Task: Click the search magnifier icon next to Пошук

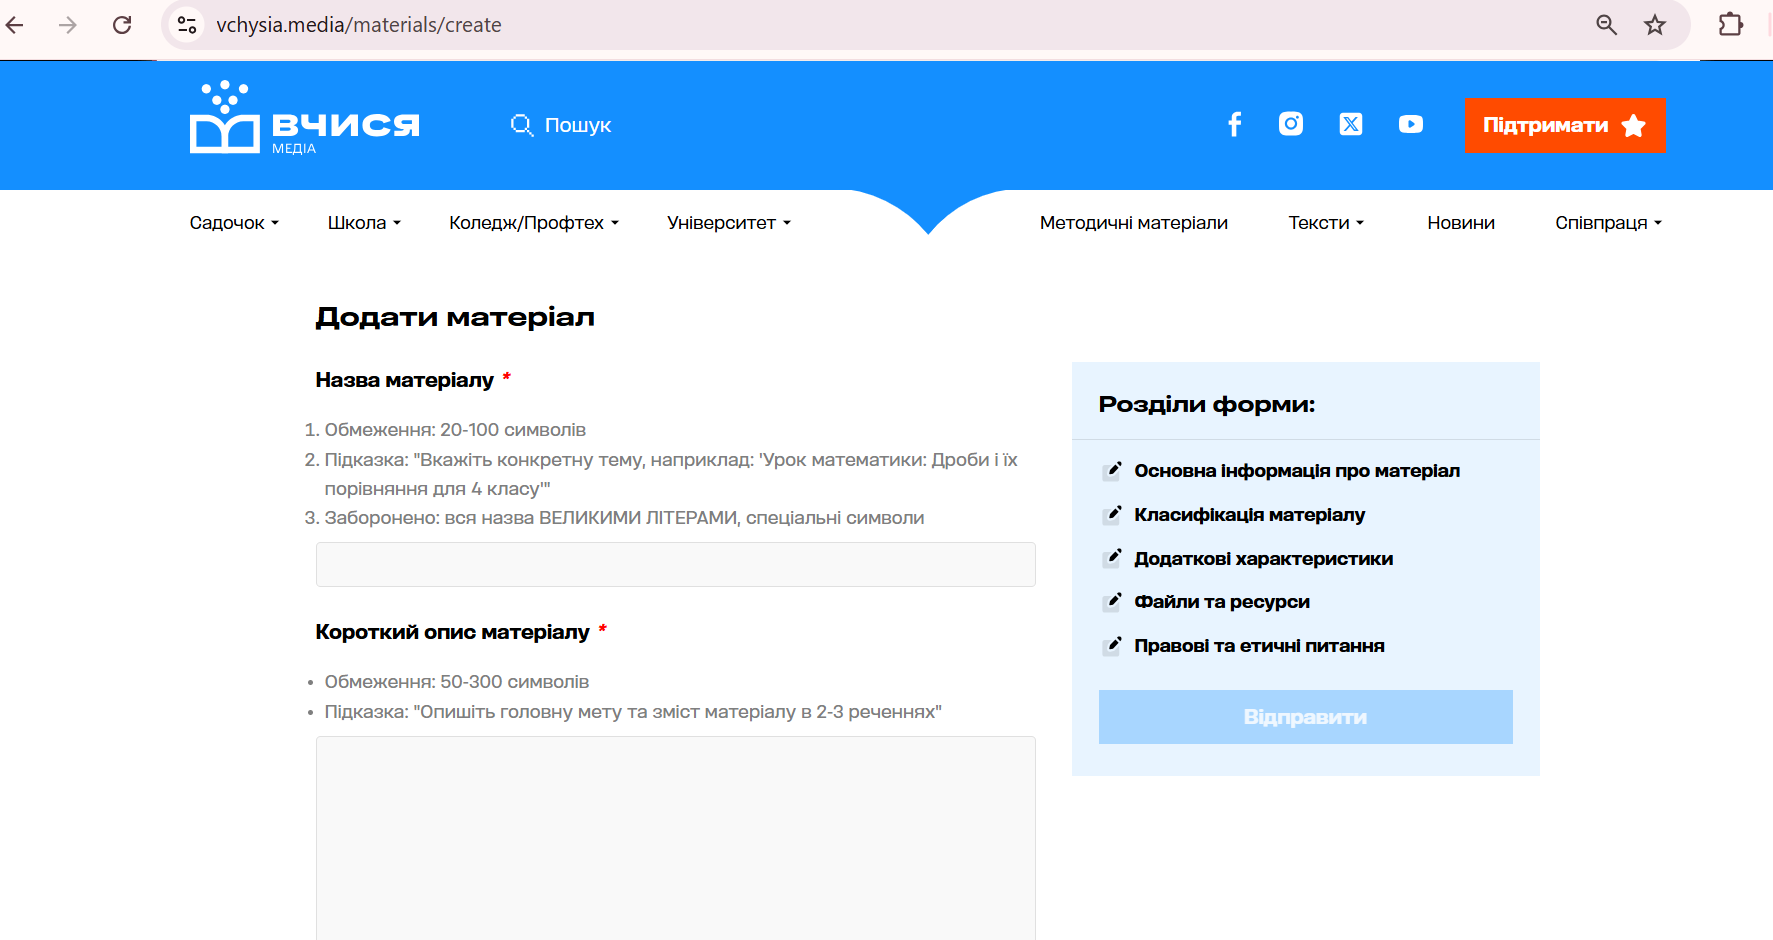Action: (522, 125)
